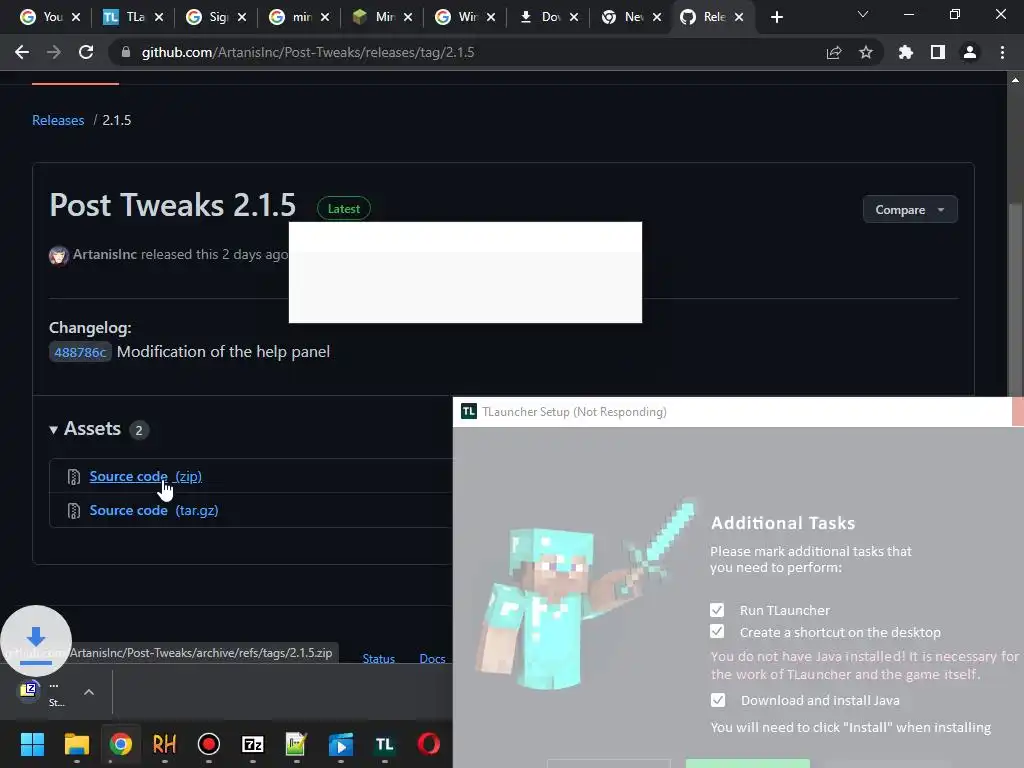Open the Releases breadcrumb link
The height and width of the screenshot is (768, 1024).
[58, 120]
